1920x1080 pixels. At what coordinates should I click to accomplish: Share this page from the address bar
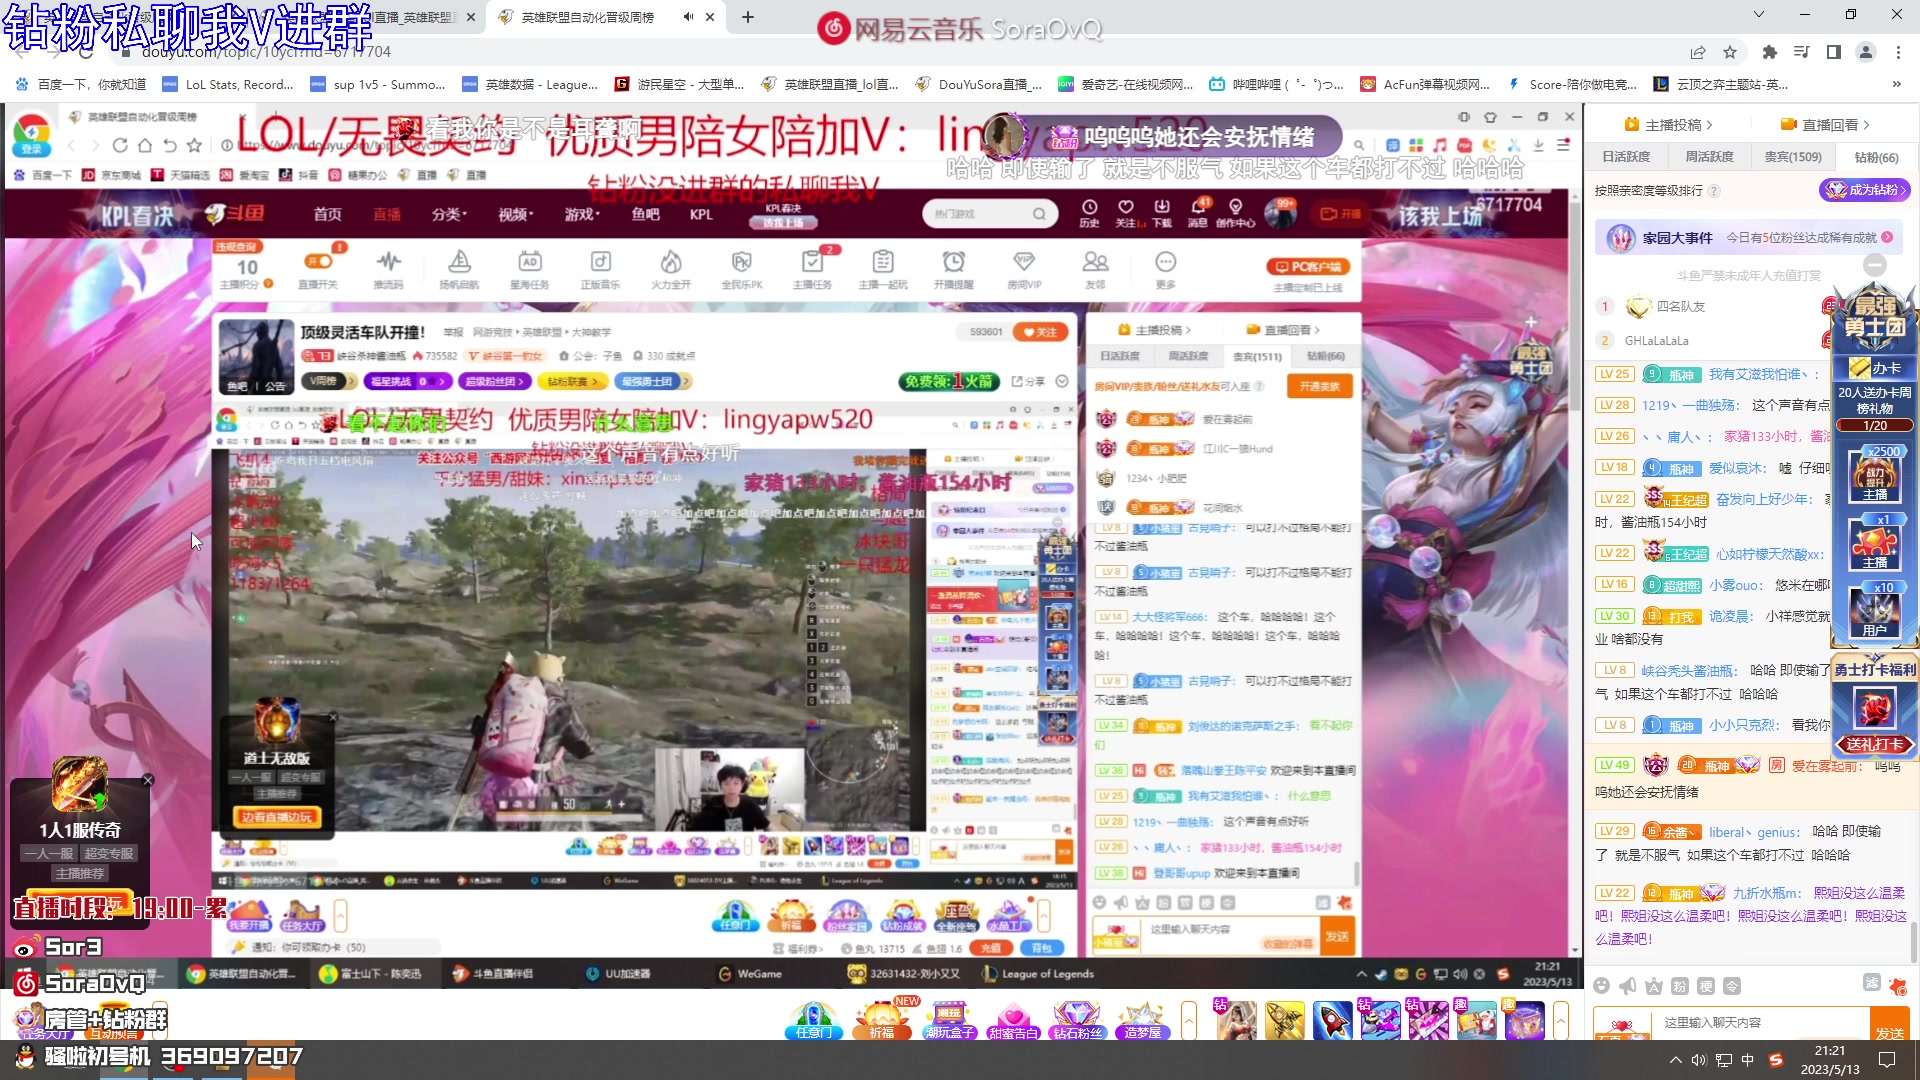[x=1697, y=52]
